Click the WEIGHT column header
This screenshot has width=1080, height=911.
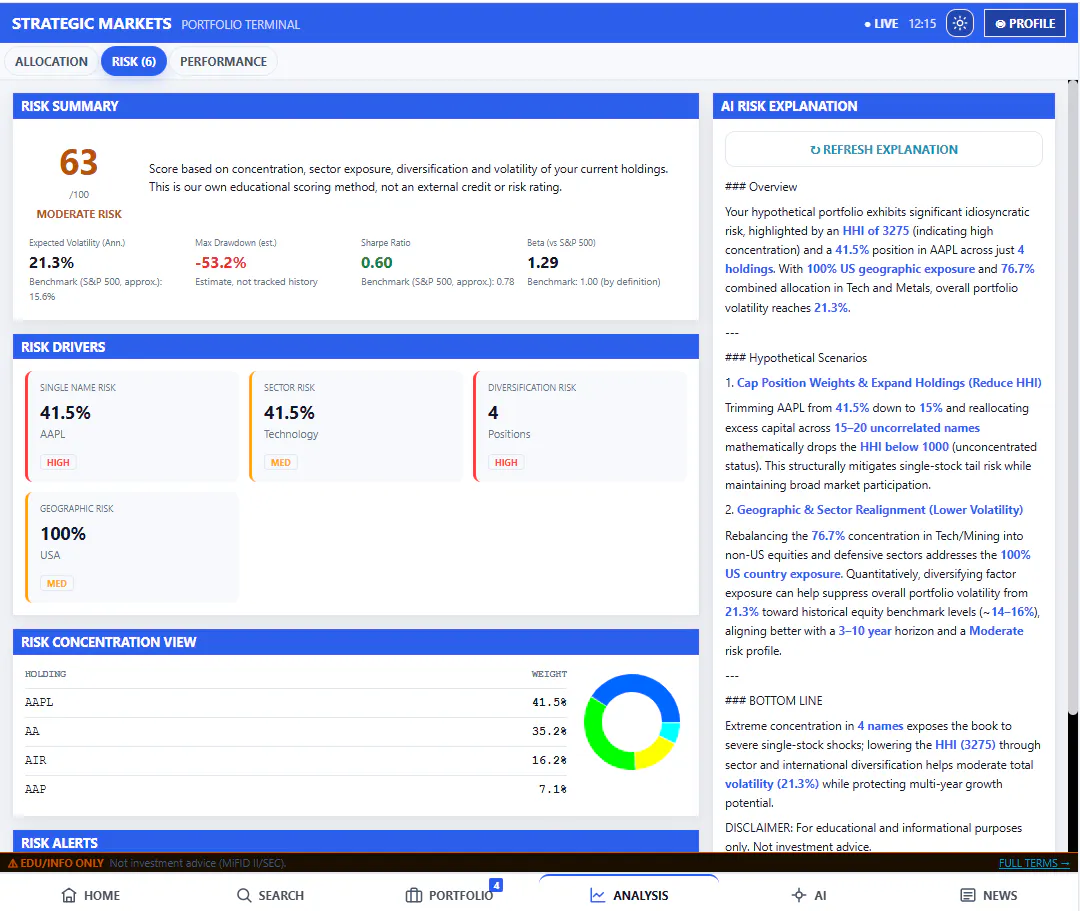click(x=549, y=674)
